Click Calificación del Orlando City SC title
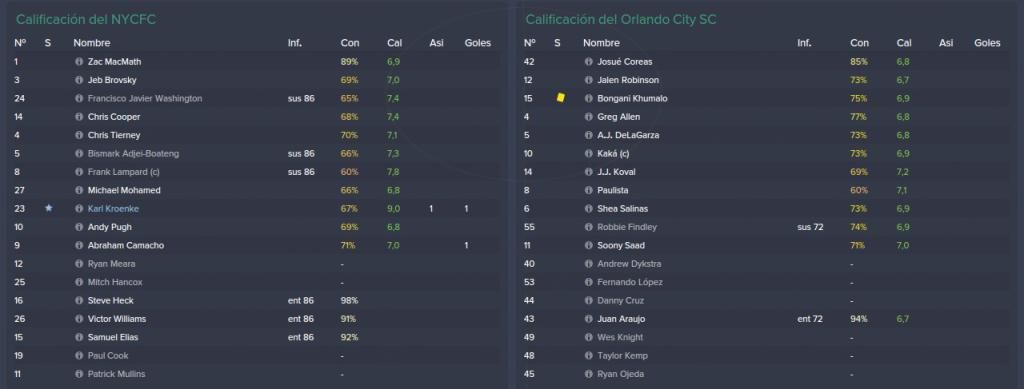The width and height of the screenshot is (1024, 389). [x=620, y=20]
